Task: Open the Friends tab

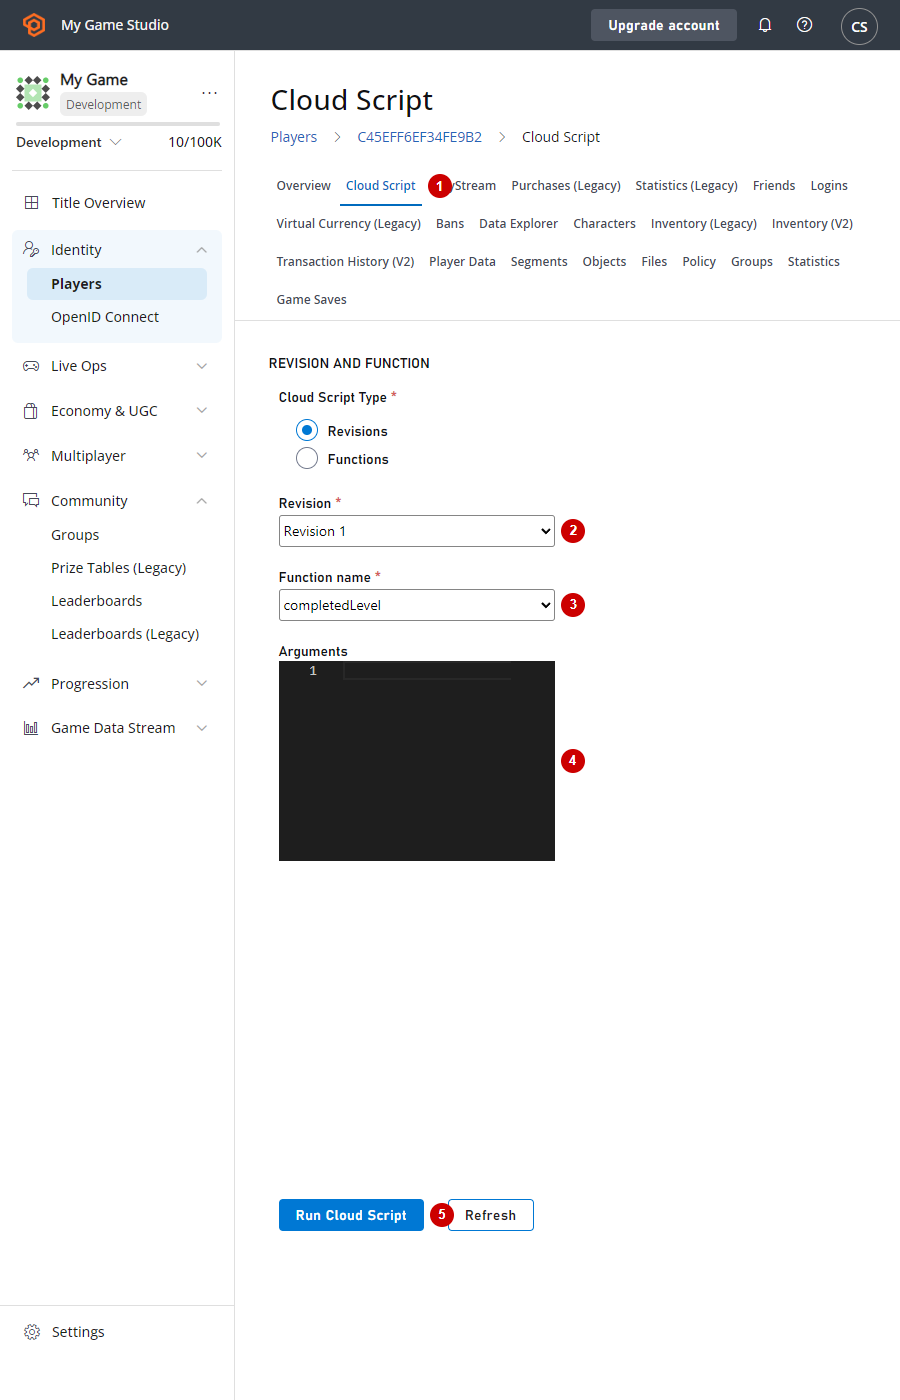Action: pyautogui.click(x=774, y=186)
